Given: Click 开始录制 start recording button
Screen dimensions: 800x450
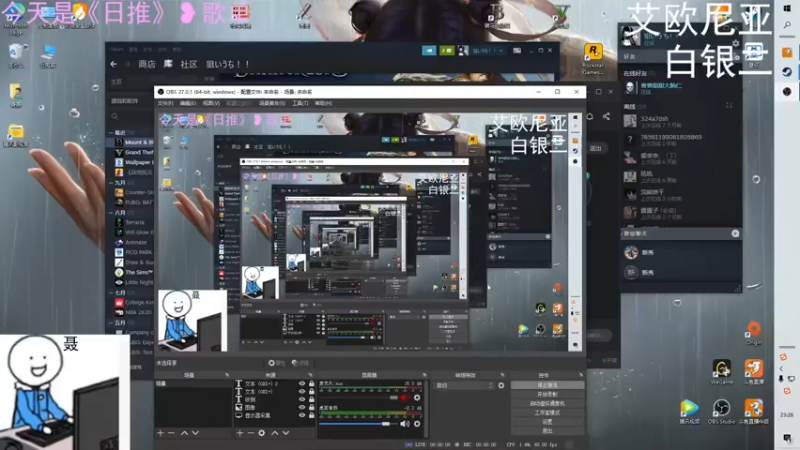Looking at the screenshot, I should (x=547, y=394).
